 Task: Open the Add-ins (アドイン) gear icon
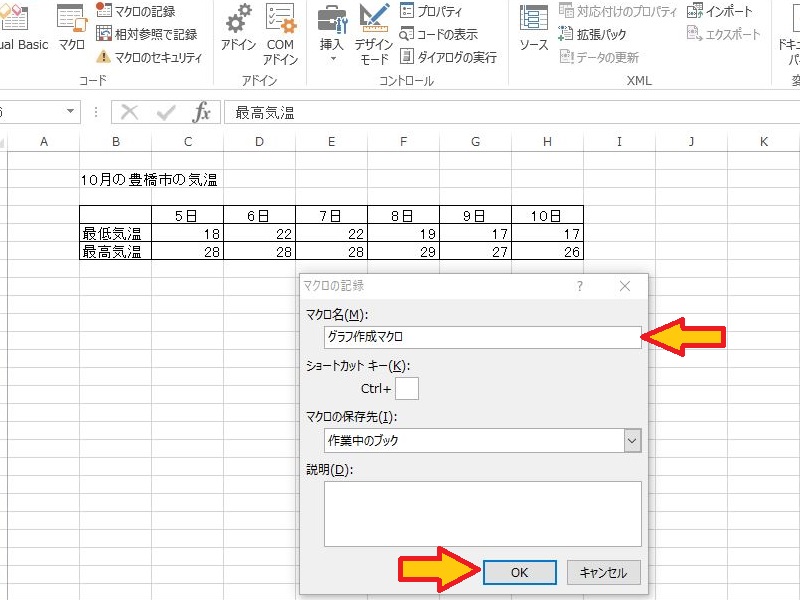(x=238, y=28)
